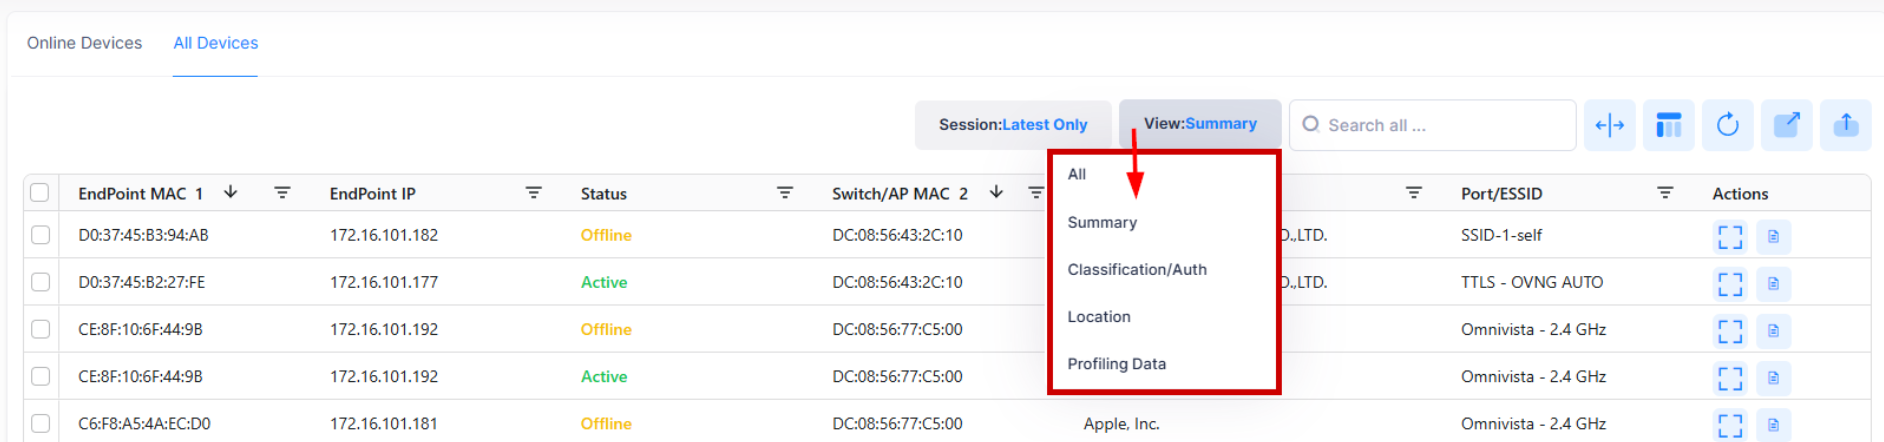This screenshot has width=1884, height=442.
Task: Click the column width fit icon
Action: pos(1609,125)
